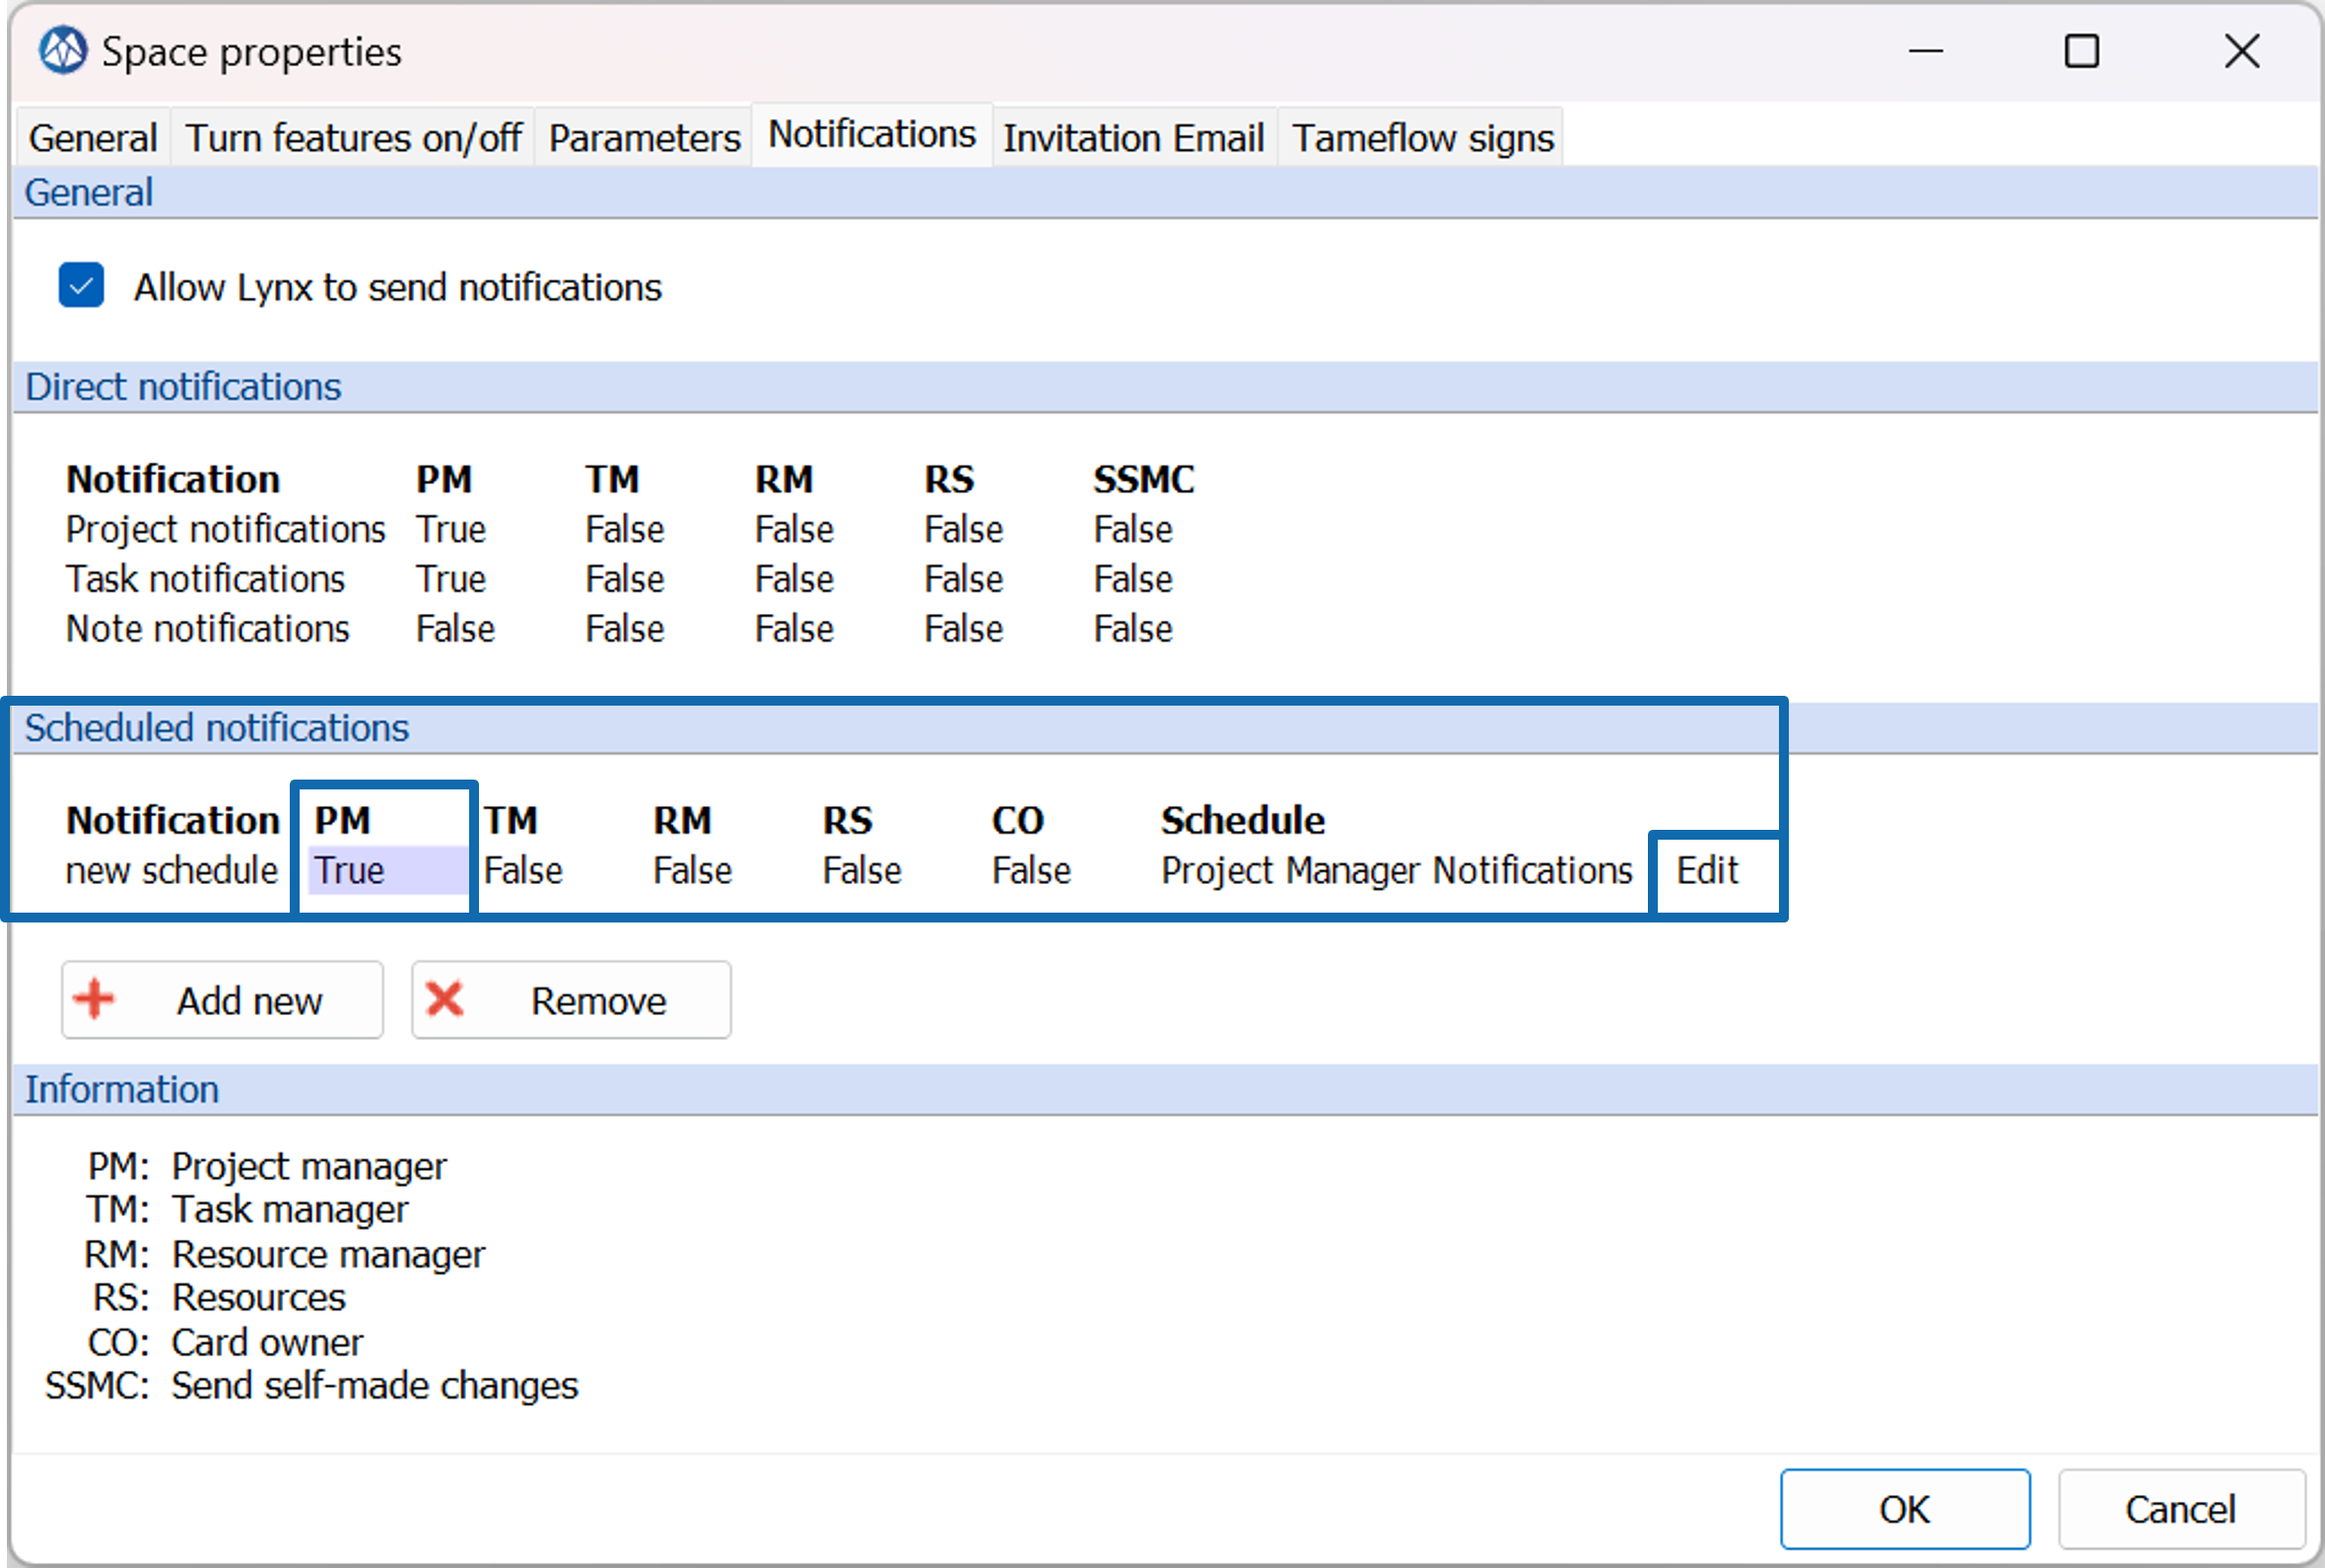This screenshot has width=2325, height=1568.
Task: Toggle Note notifications RS value
Action: [x=964, y=630]
